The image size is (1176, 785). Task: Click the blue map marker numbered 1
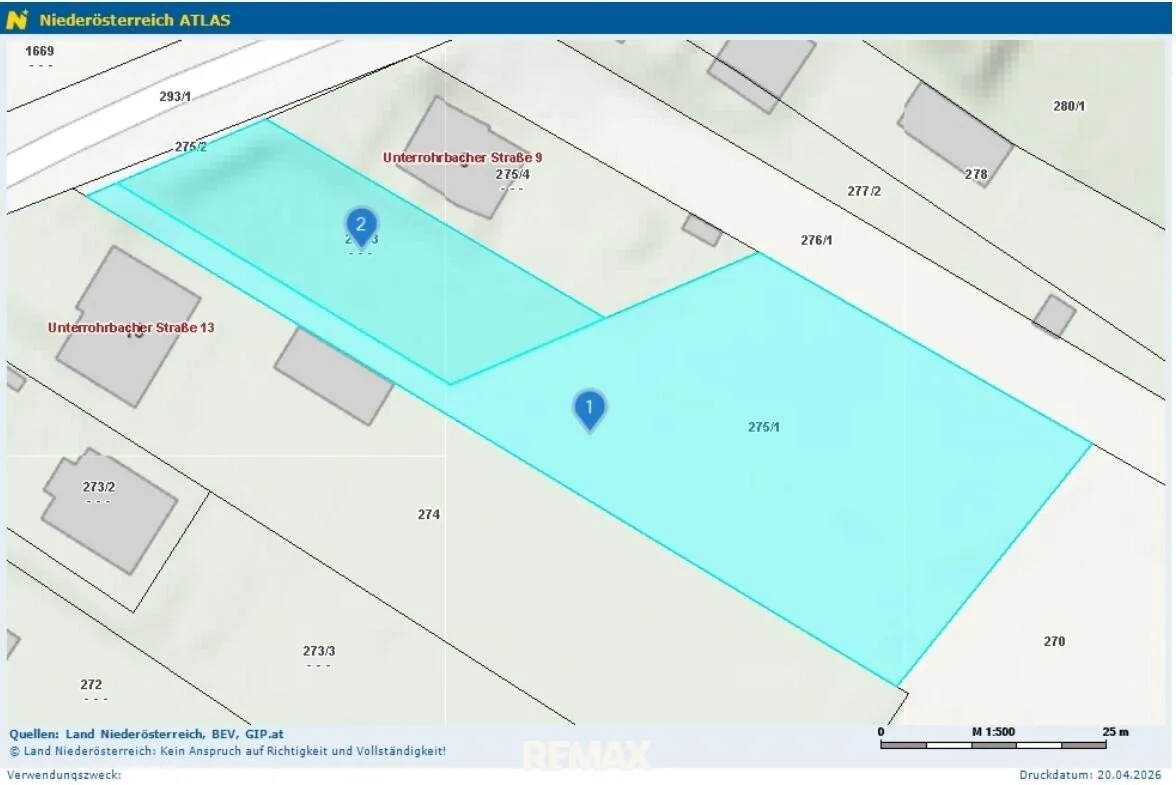pyautogui.click(x=590, y=410)
